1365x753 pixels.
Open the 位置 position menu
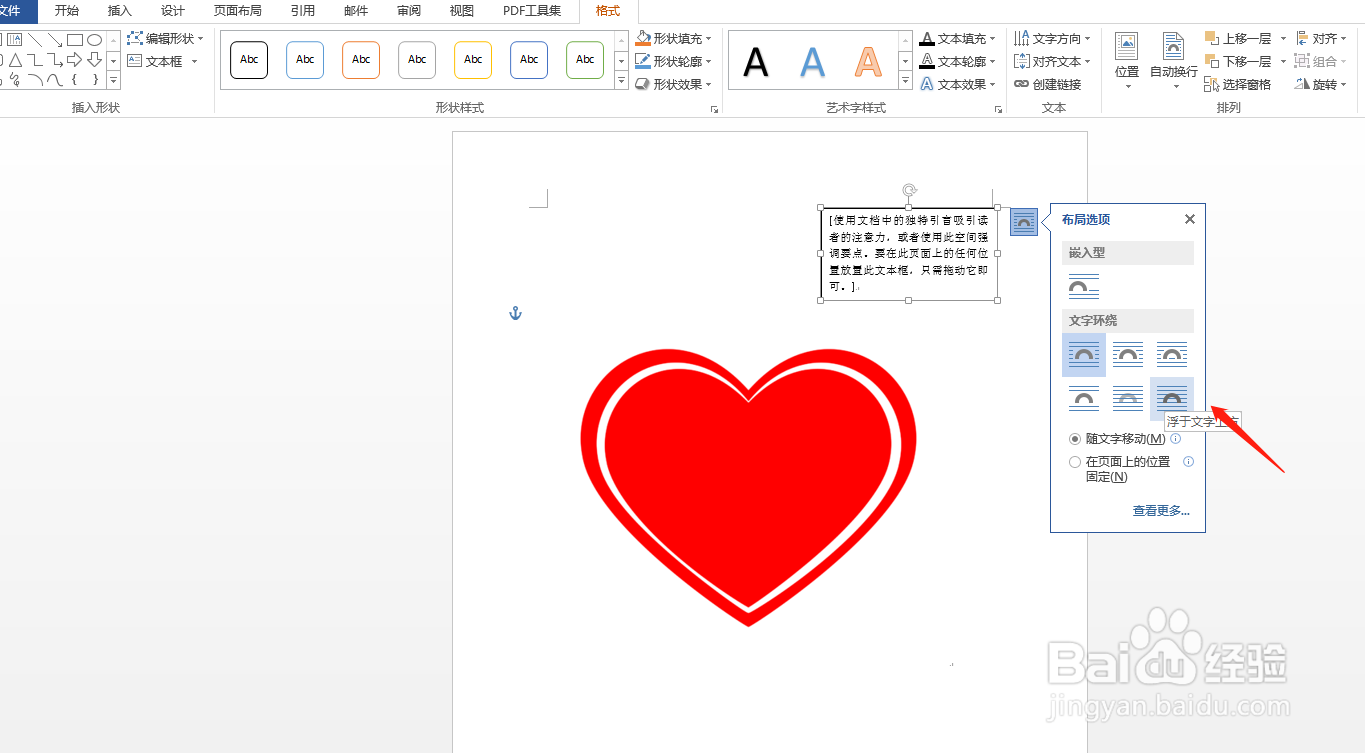(x=1127, y=60)
